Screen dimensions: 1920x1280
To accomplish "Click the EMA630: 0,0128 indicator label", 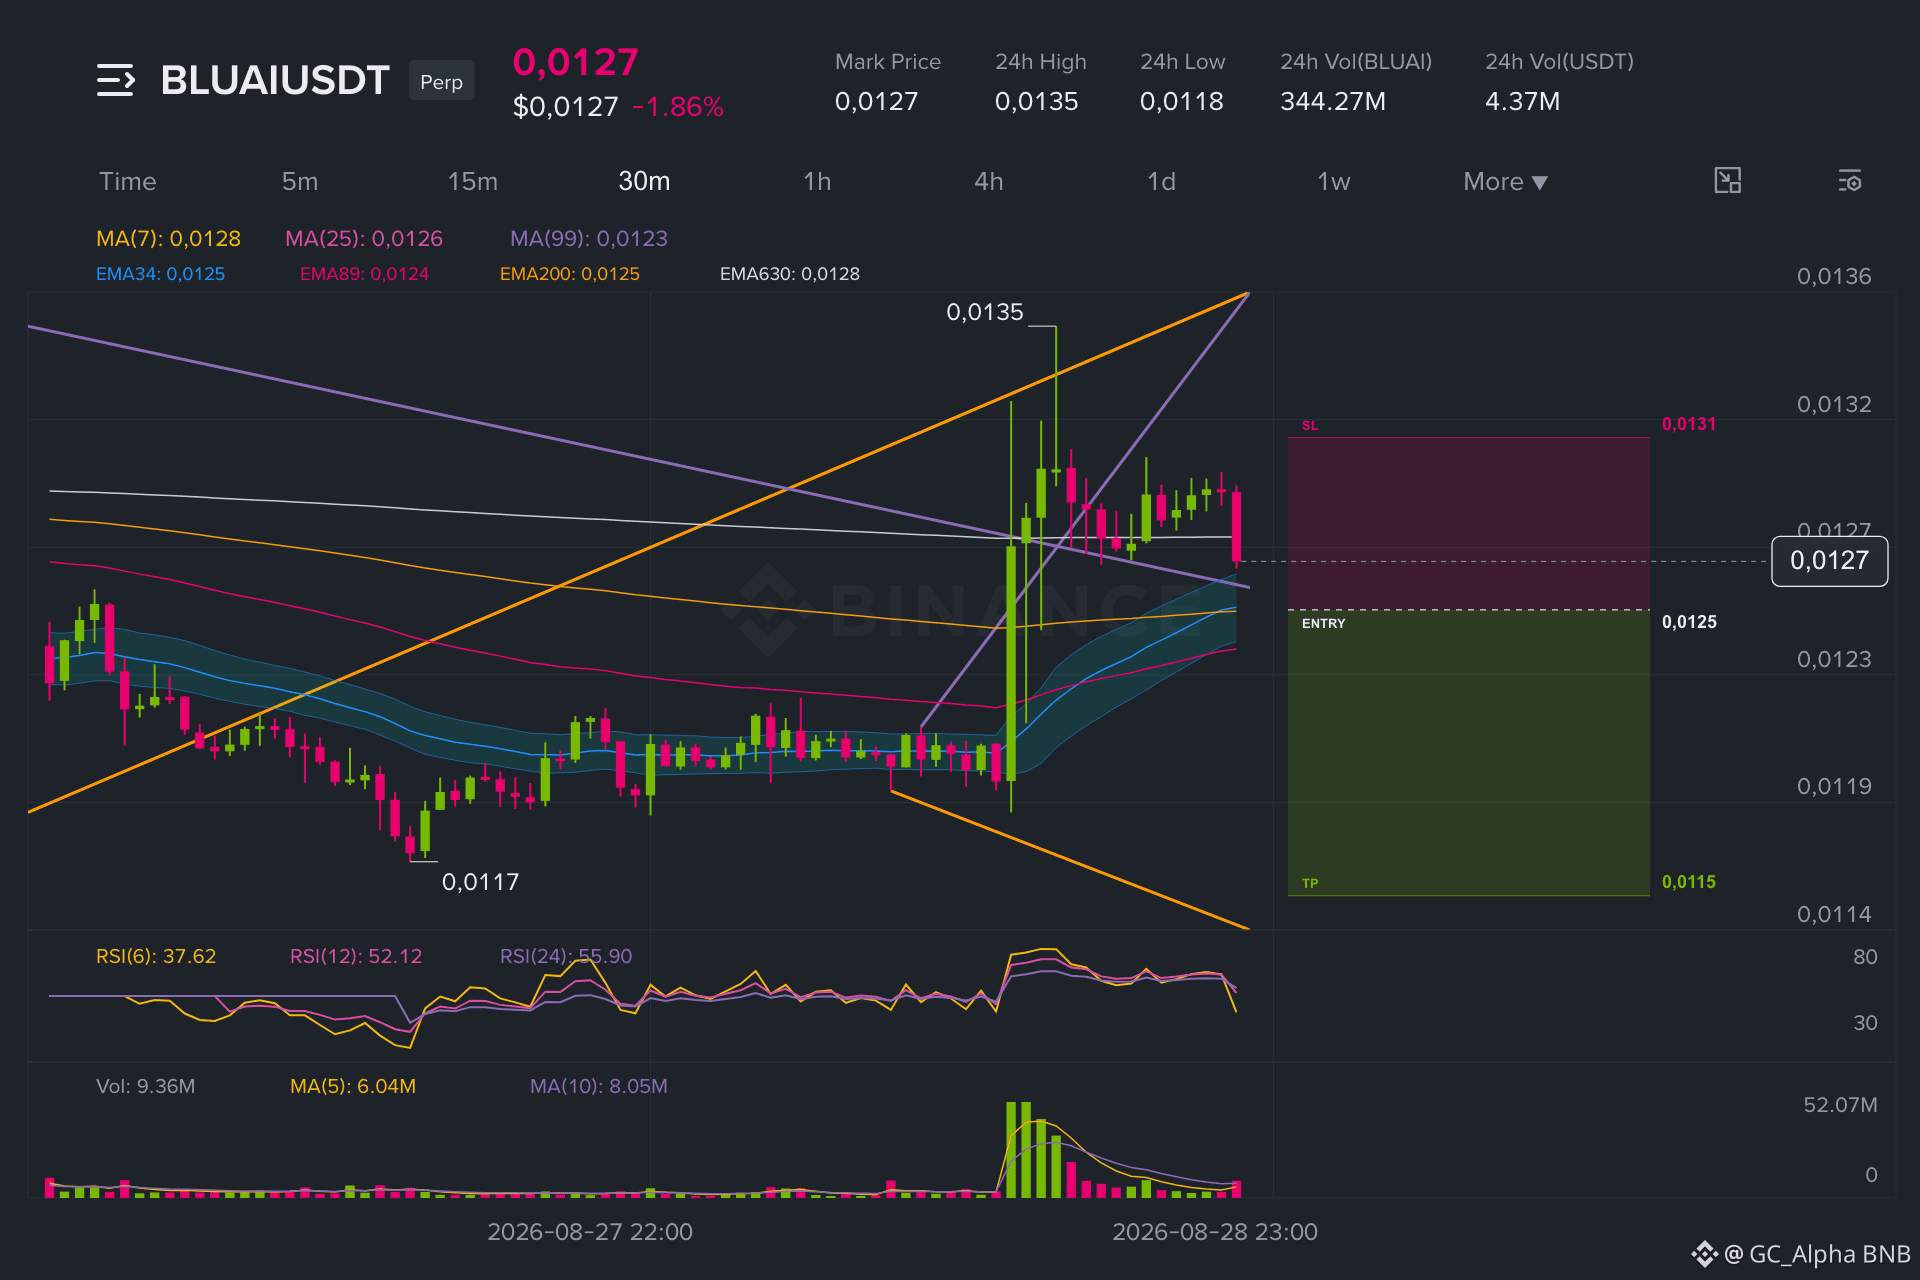I will (x=790, y=274).
